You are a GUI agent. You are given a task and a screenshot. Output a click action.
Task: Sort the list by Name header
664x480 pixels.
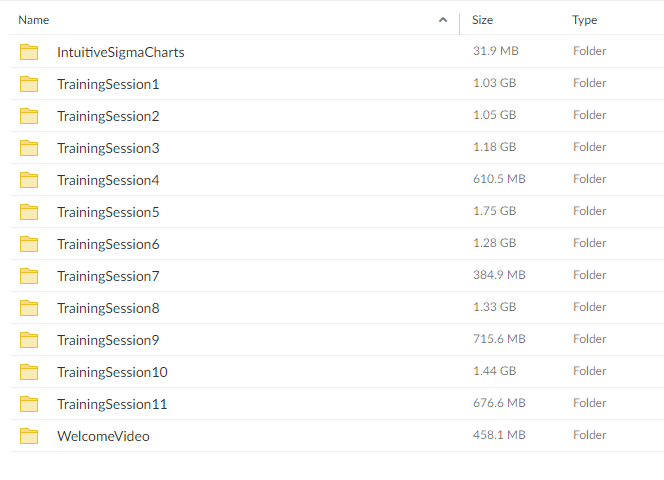click(34, 20)
